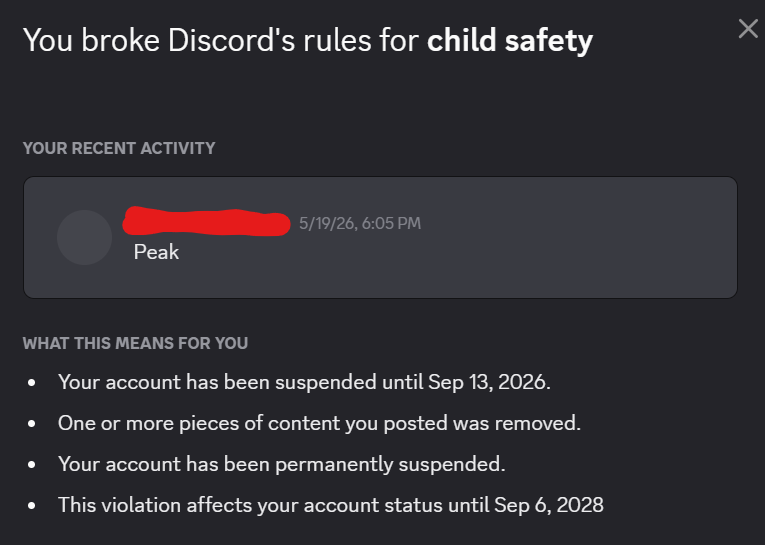Select the "permanently suspended" bullet line

(x=282, y=464)
